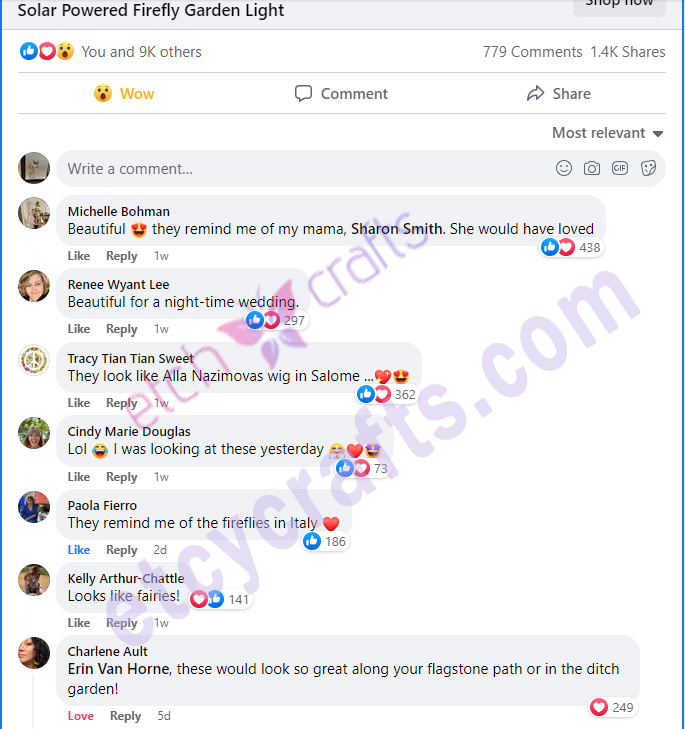The image size is (685, 729).
Task: Attach a photo using the camera icon
Action: [x=592, y=168]
